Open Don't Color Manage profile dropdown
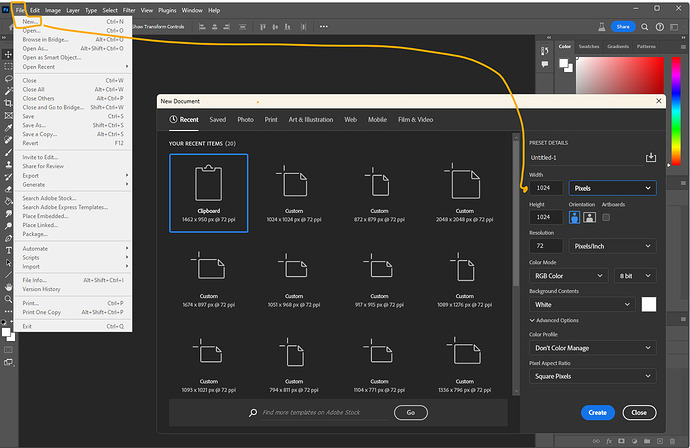The height and width of the screenshot is (448, 690). click(x=592, y=348)
